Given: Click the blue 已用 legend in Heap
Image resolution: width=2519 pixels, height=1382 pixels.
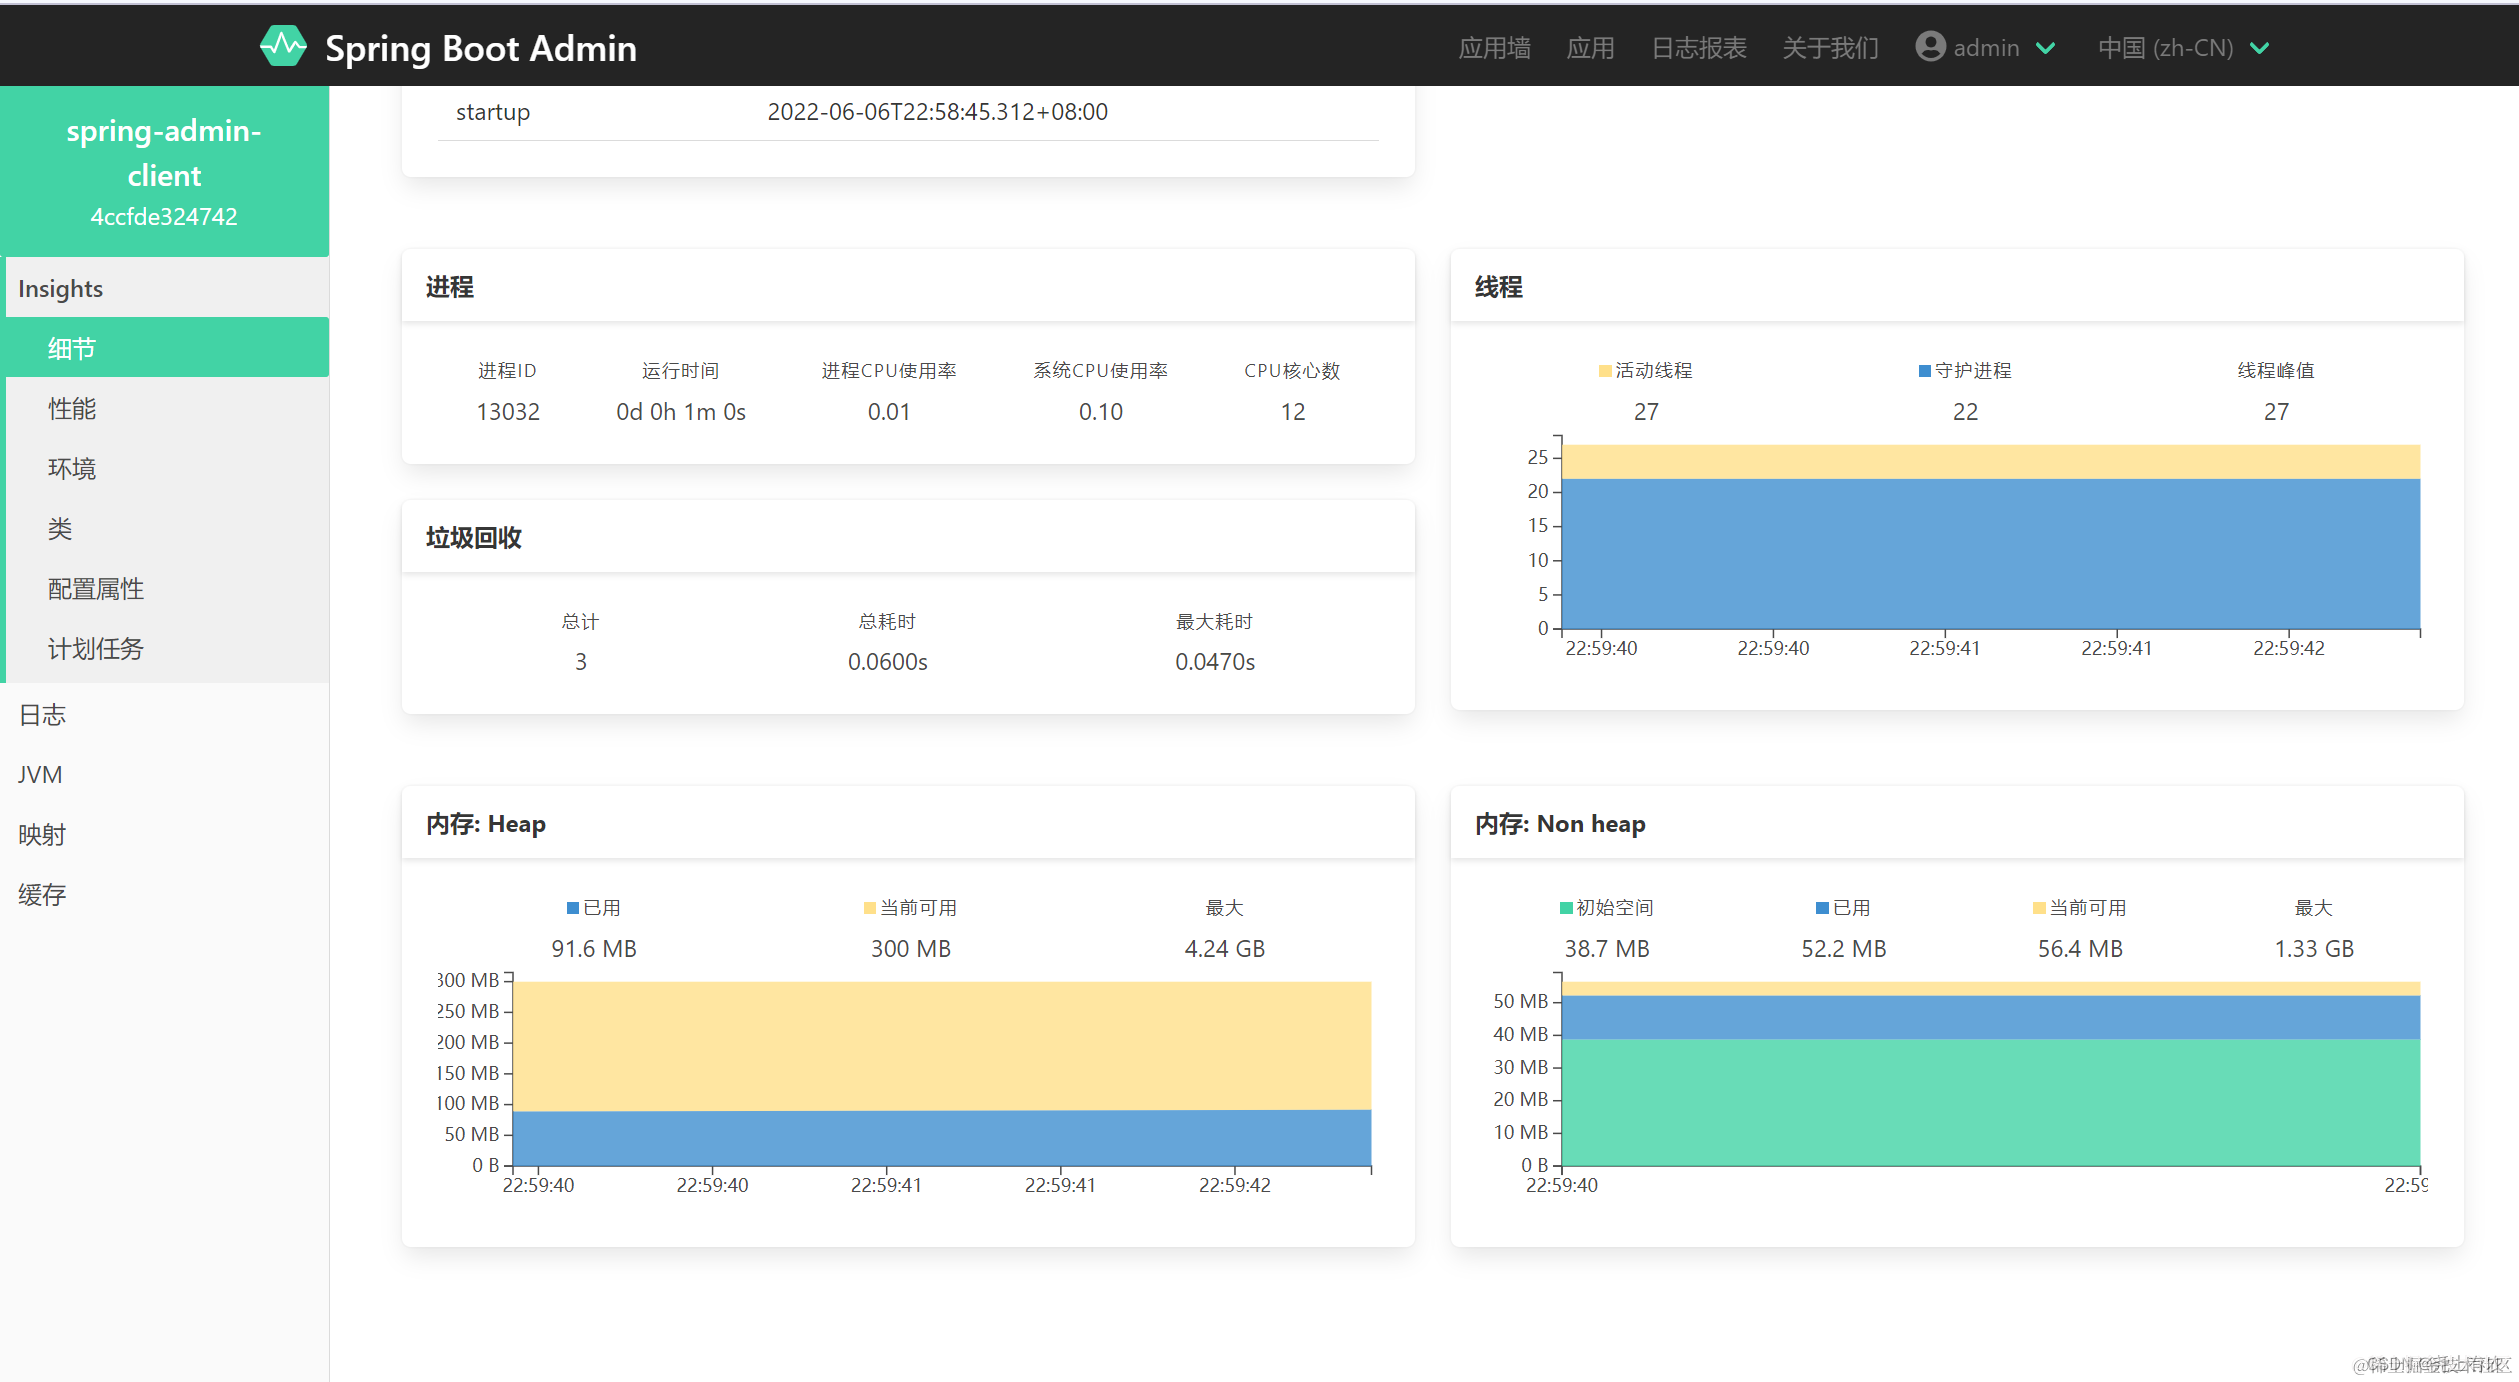Looking at the screenshot, I should coord(573,908).
